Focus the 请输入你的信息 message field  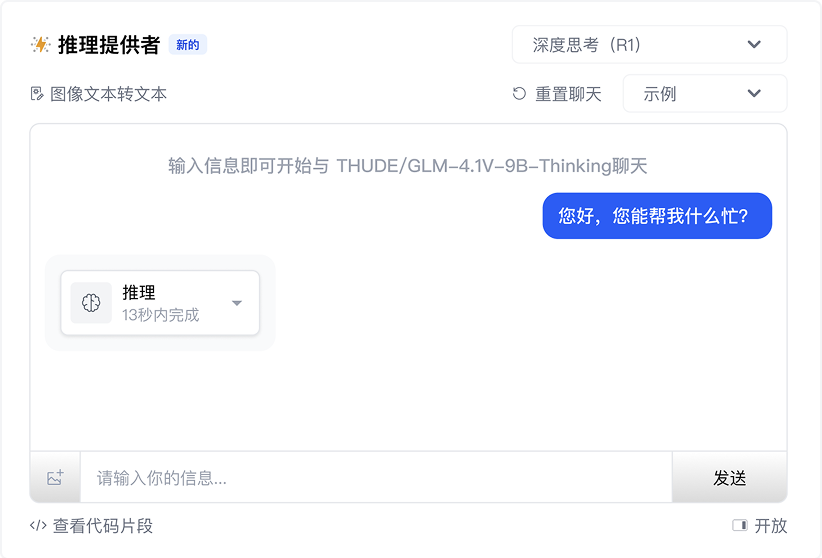pos(375,478)
